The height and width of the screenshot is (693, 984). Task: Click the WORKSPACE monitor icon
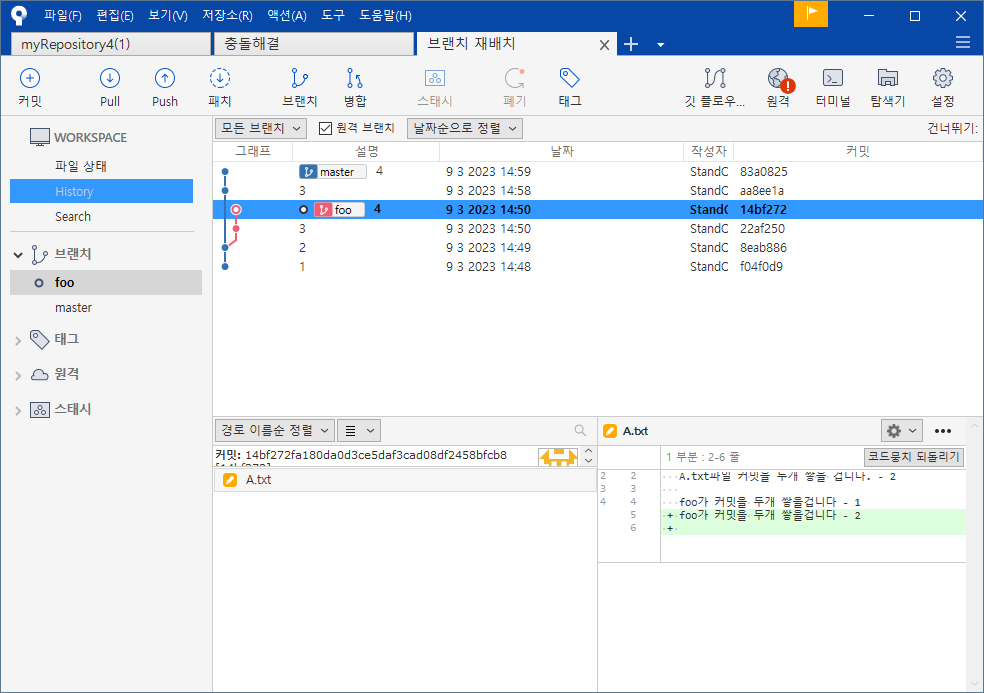[40, 137]
